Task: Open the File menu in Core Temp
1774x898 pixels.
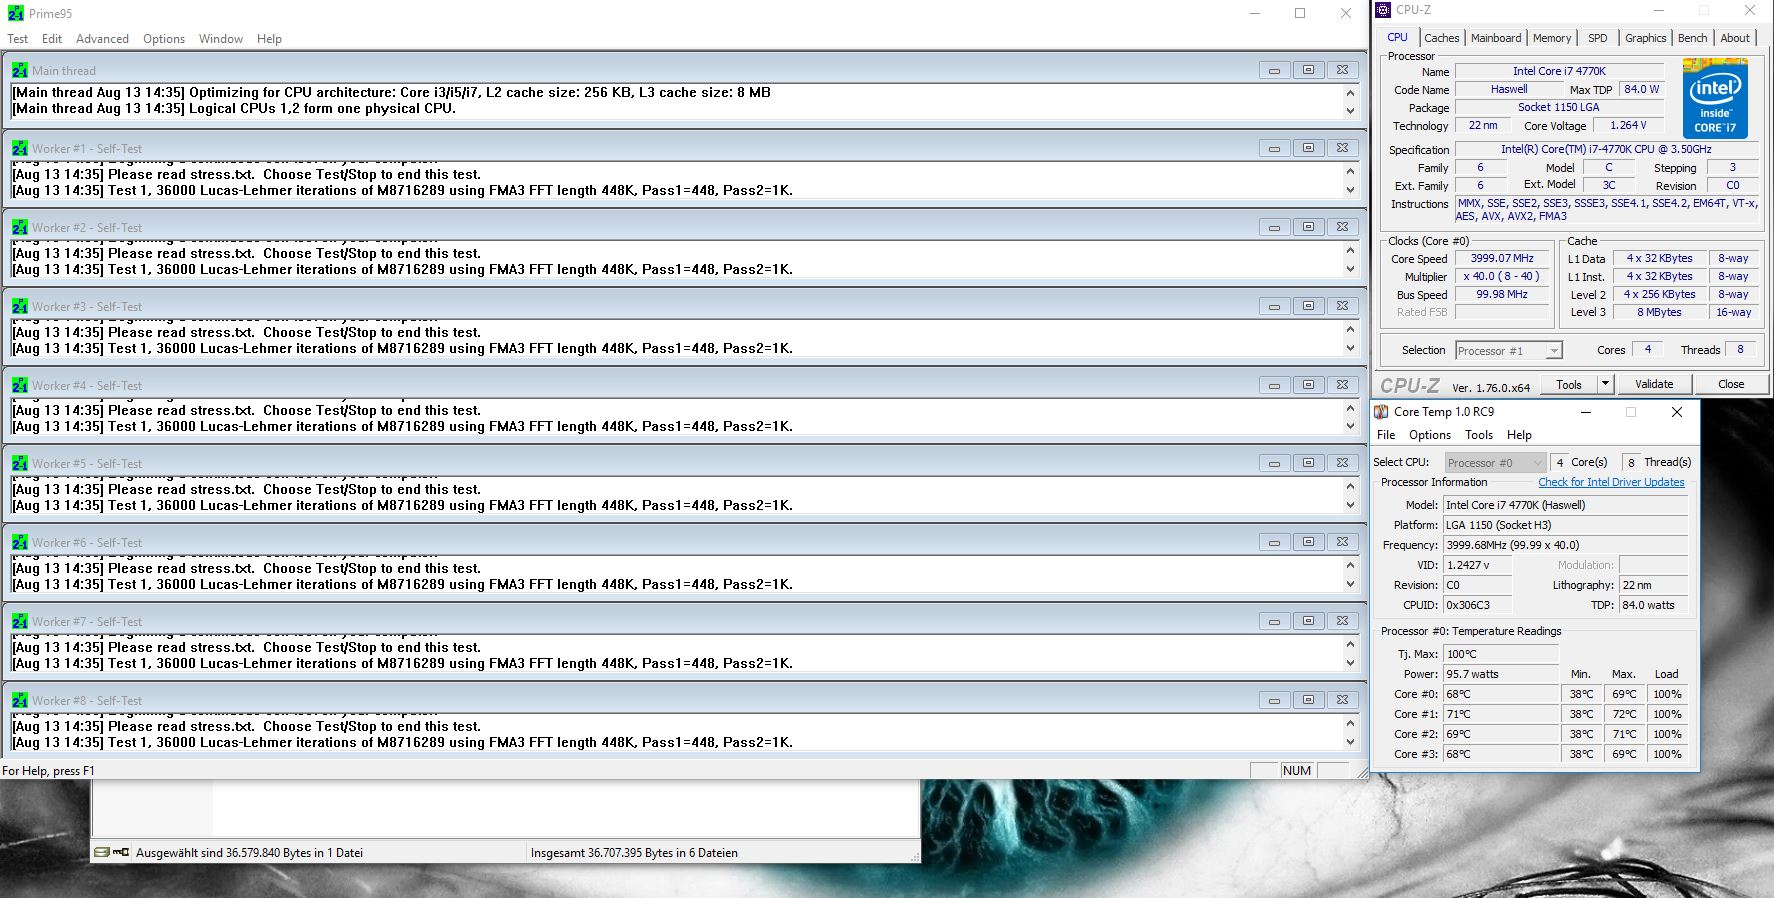Action: pyautogui.click(x=1386, y=435)
